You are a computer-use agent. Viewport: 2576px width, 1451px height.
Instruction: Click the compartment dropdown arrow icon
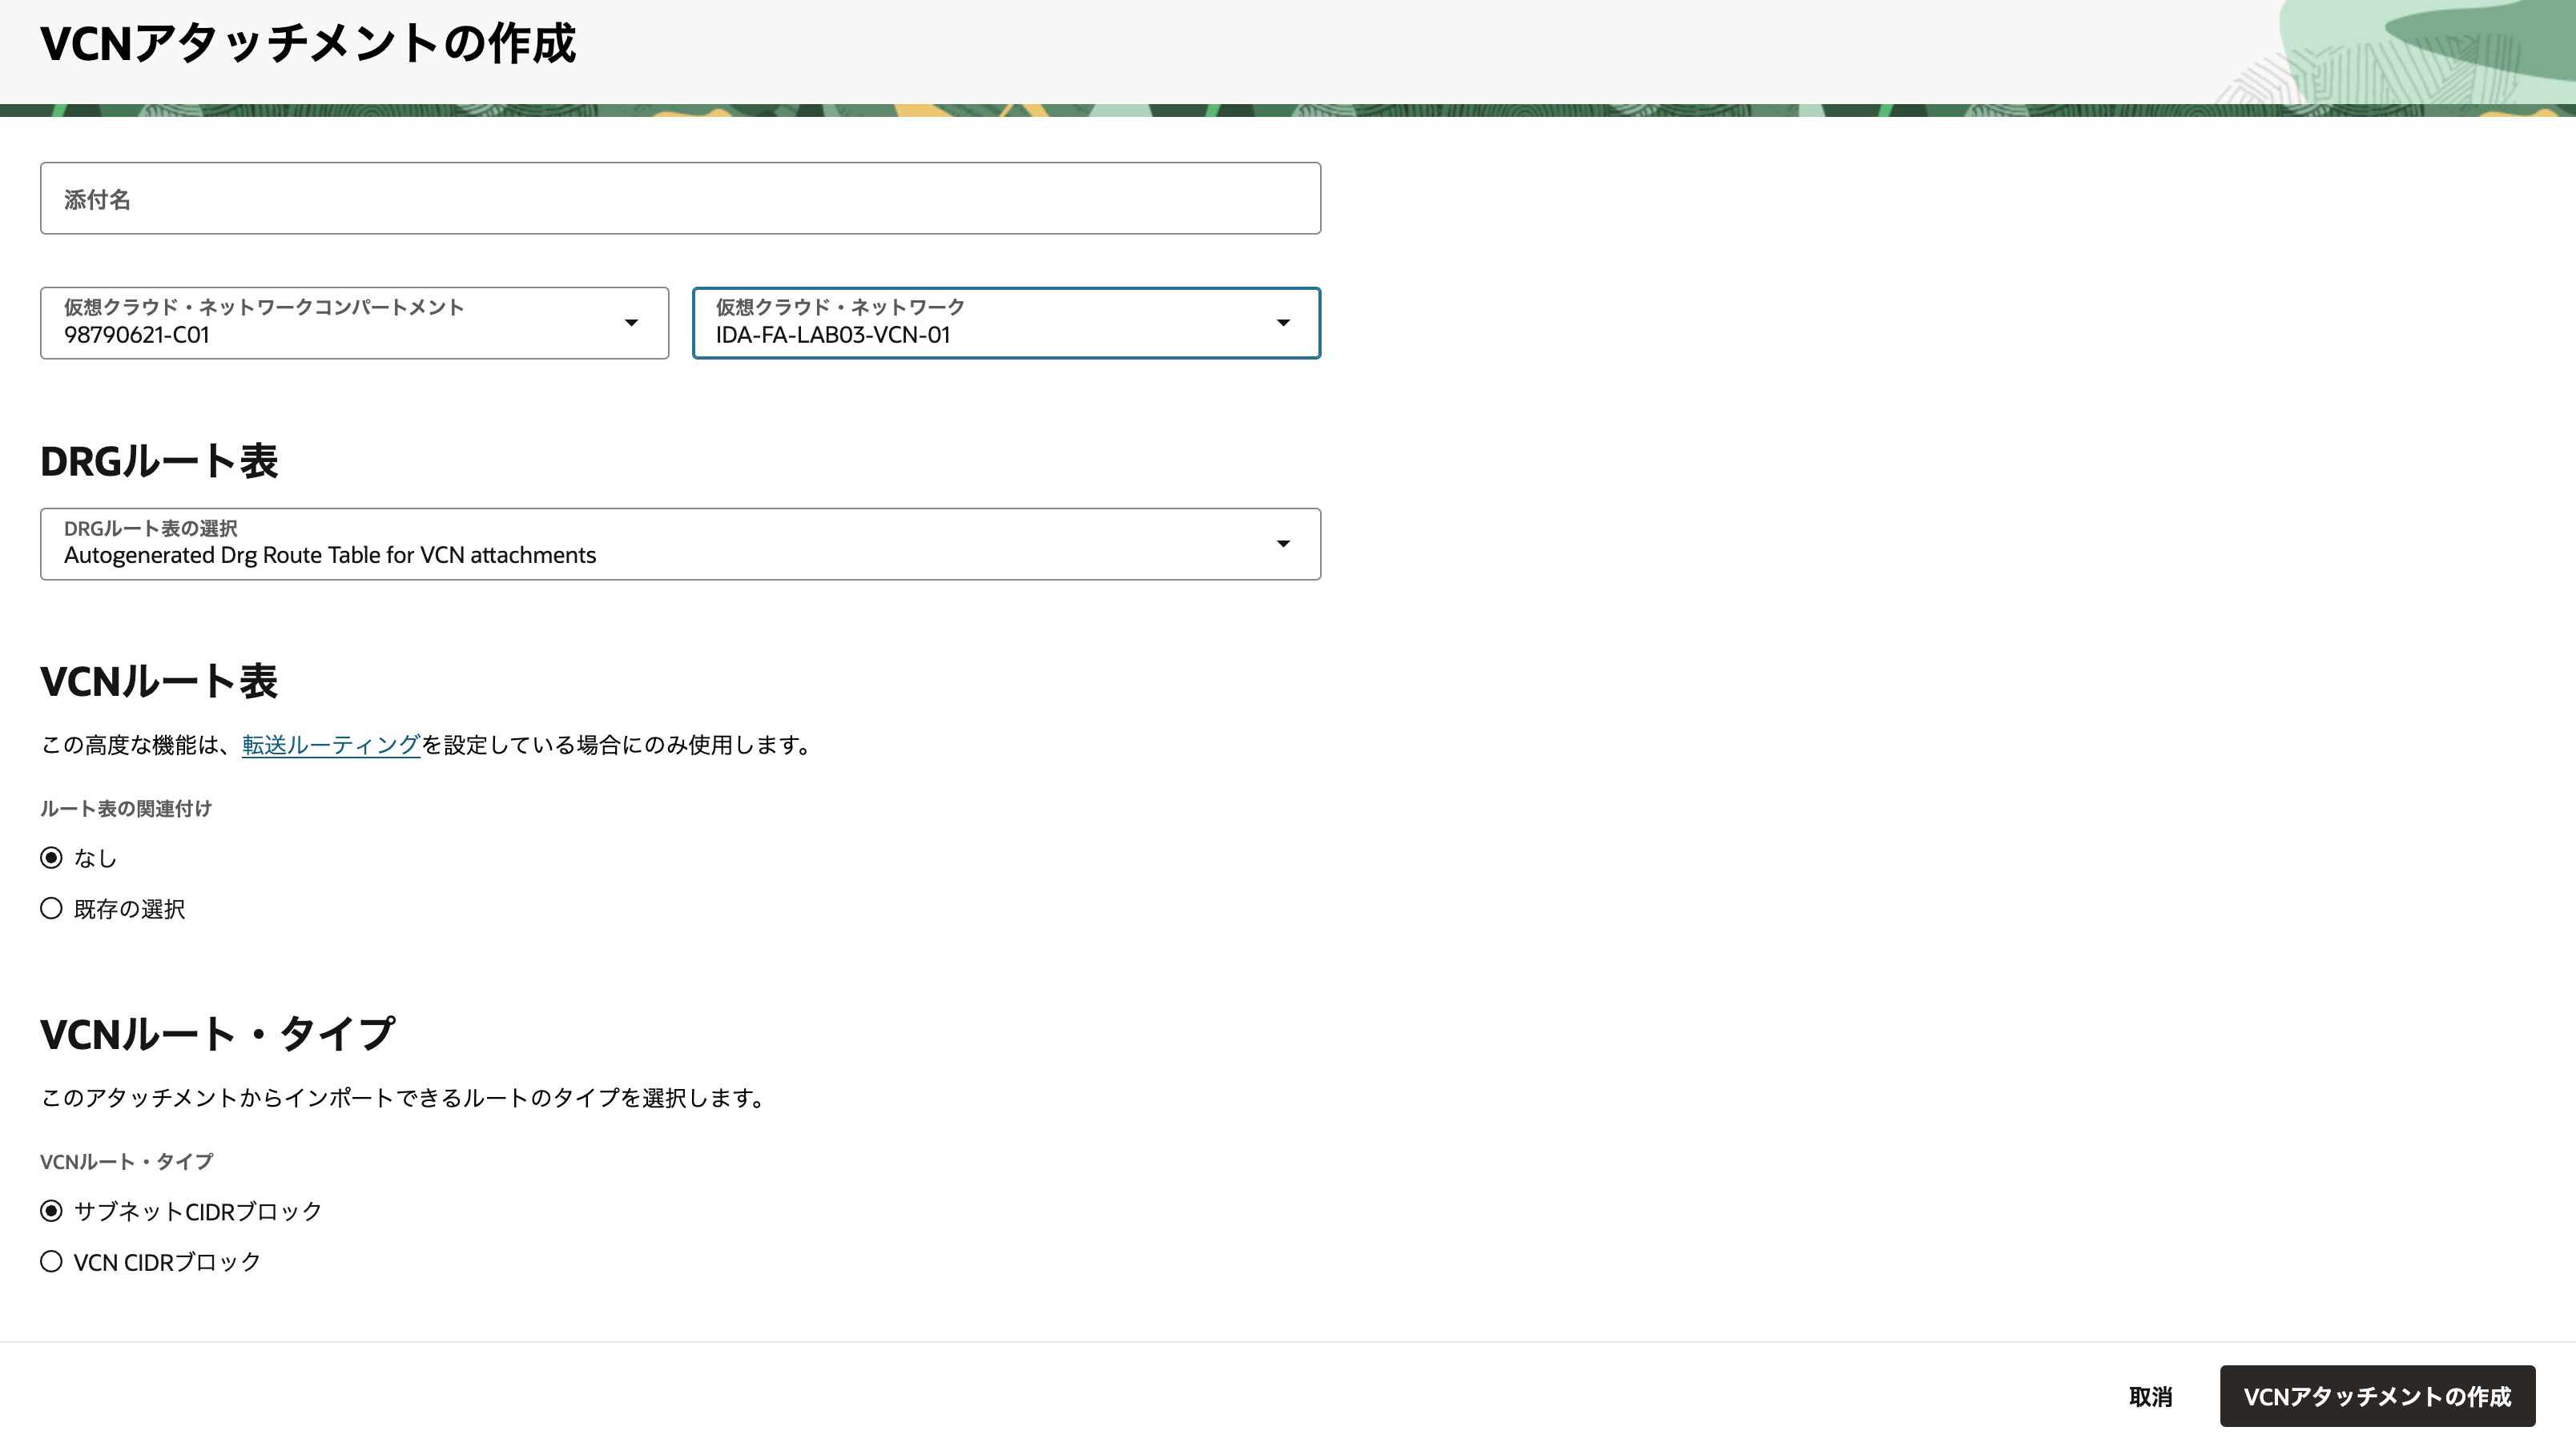pyautogui.click(x=631, y=323)
